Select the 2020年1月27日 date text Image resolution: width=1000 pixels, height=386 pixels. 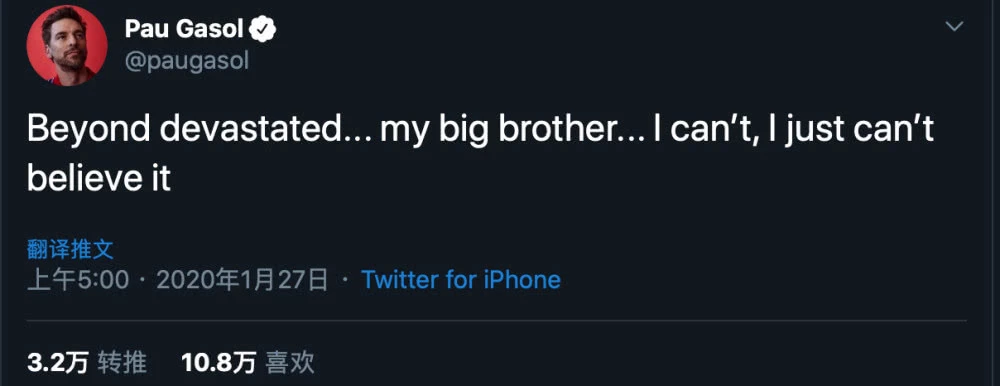[242, 279]
